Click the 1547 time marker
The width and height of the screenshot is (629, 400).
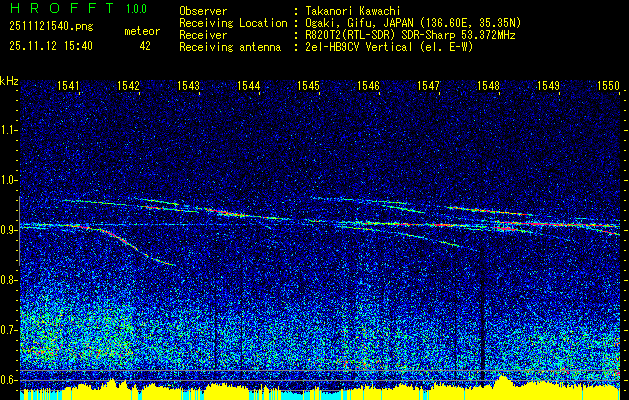click(428, 85)
